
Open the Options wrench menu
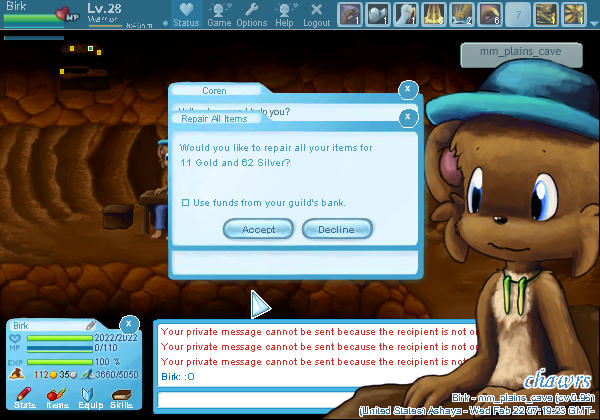(x=251, y=13)
